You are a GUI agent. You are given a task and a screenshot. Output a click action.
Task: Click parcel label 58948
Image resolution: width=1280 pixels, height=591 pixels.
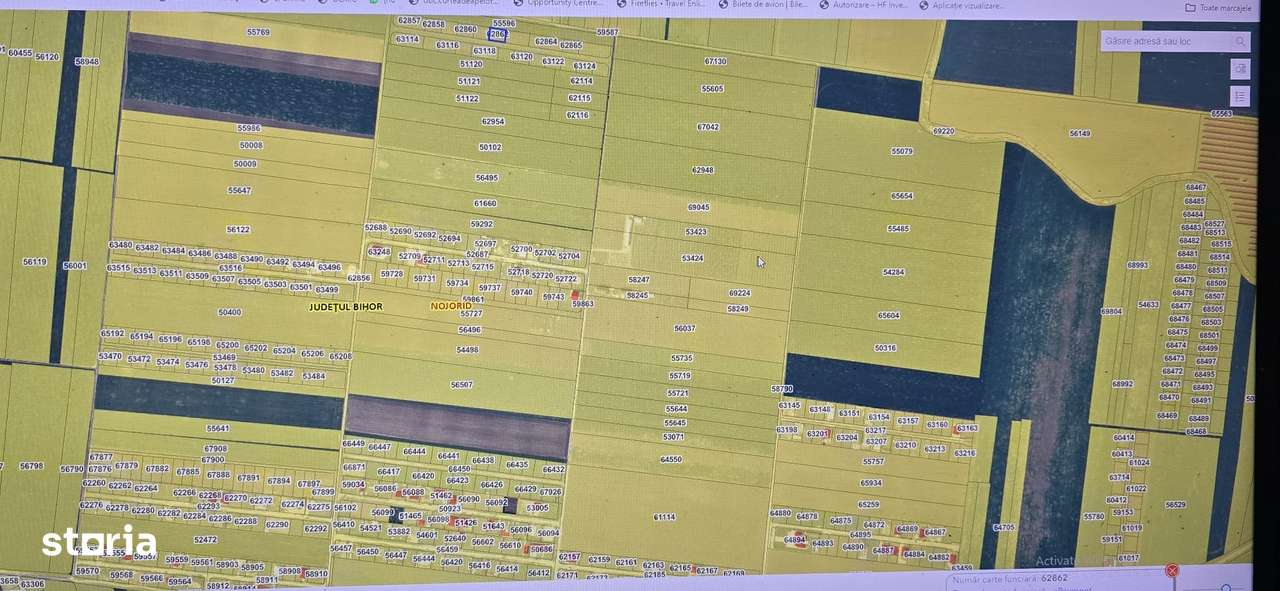(x=87, y=61)
